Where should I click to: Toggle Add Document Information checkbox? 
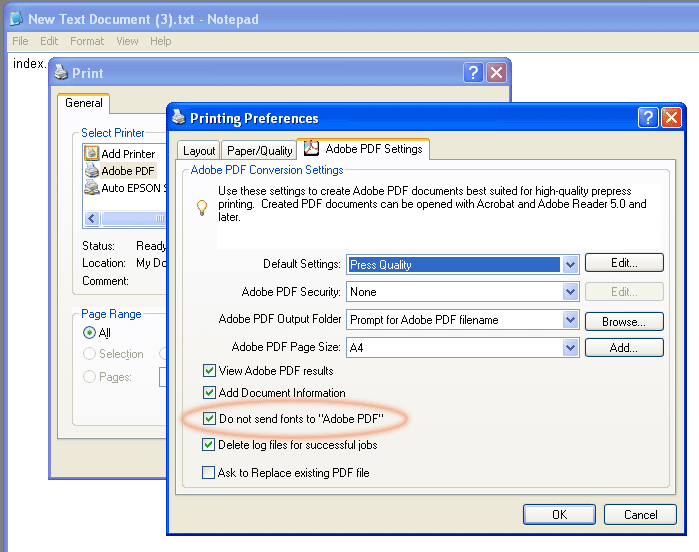coord(209,392)
